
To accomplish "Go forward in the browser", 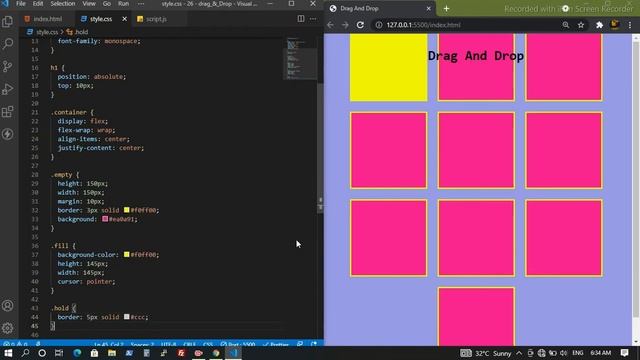I will 345,25.
